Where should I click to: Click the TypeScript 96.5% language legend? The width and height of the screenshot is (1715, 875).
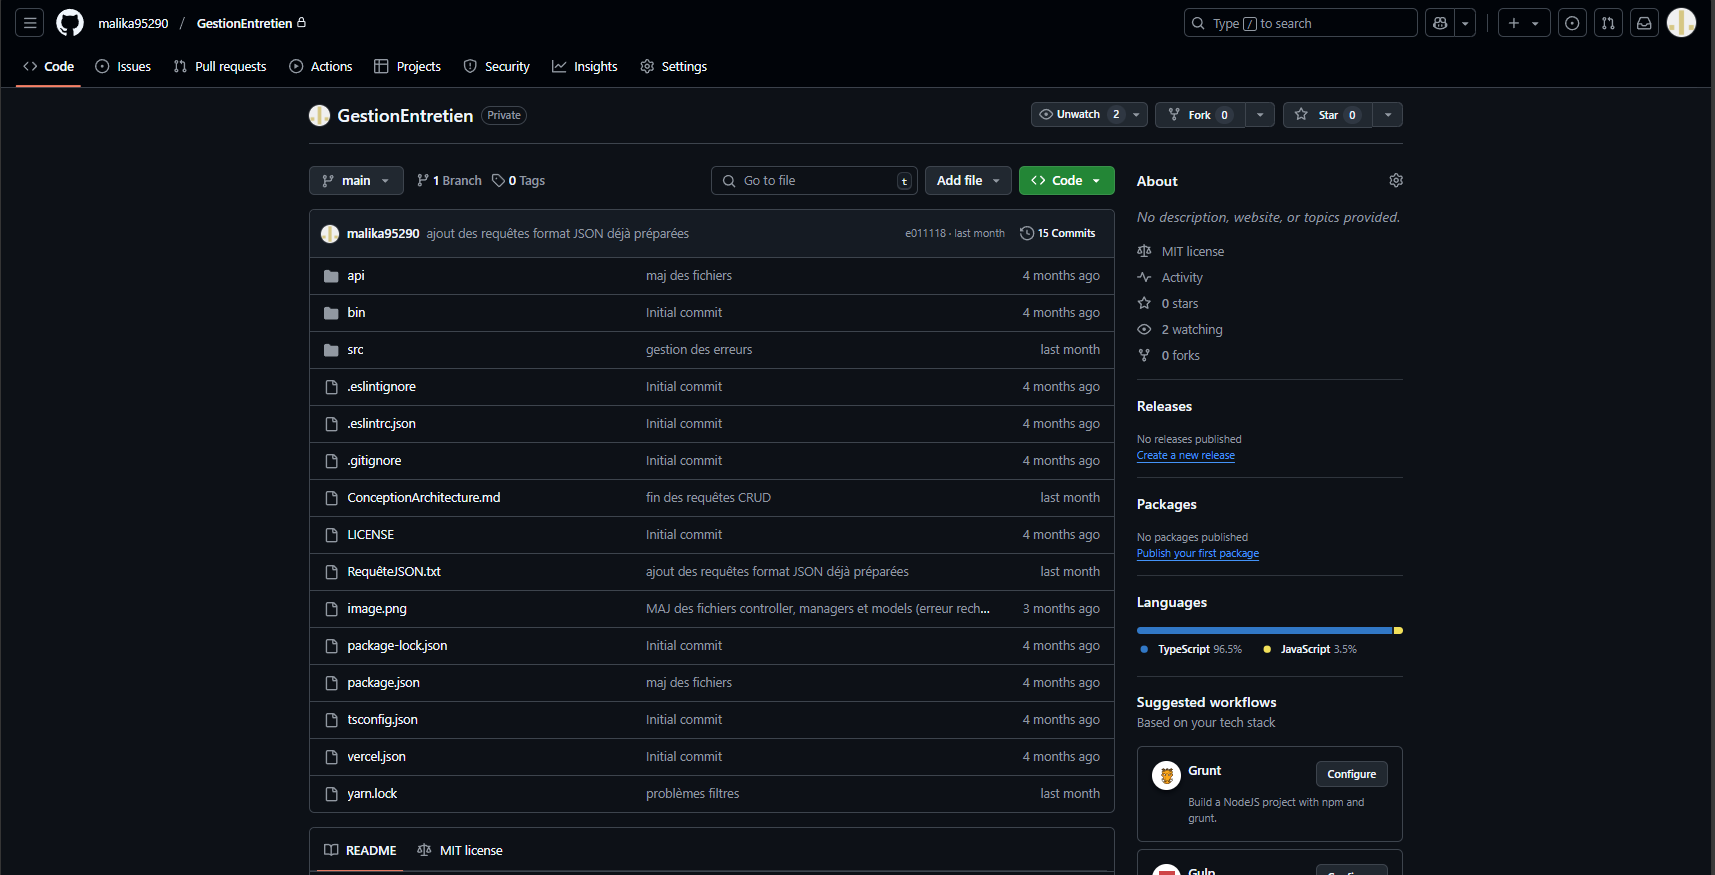pyautogui.click(x=1191, y=650)
